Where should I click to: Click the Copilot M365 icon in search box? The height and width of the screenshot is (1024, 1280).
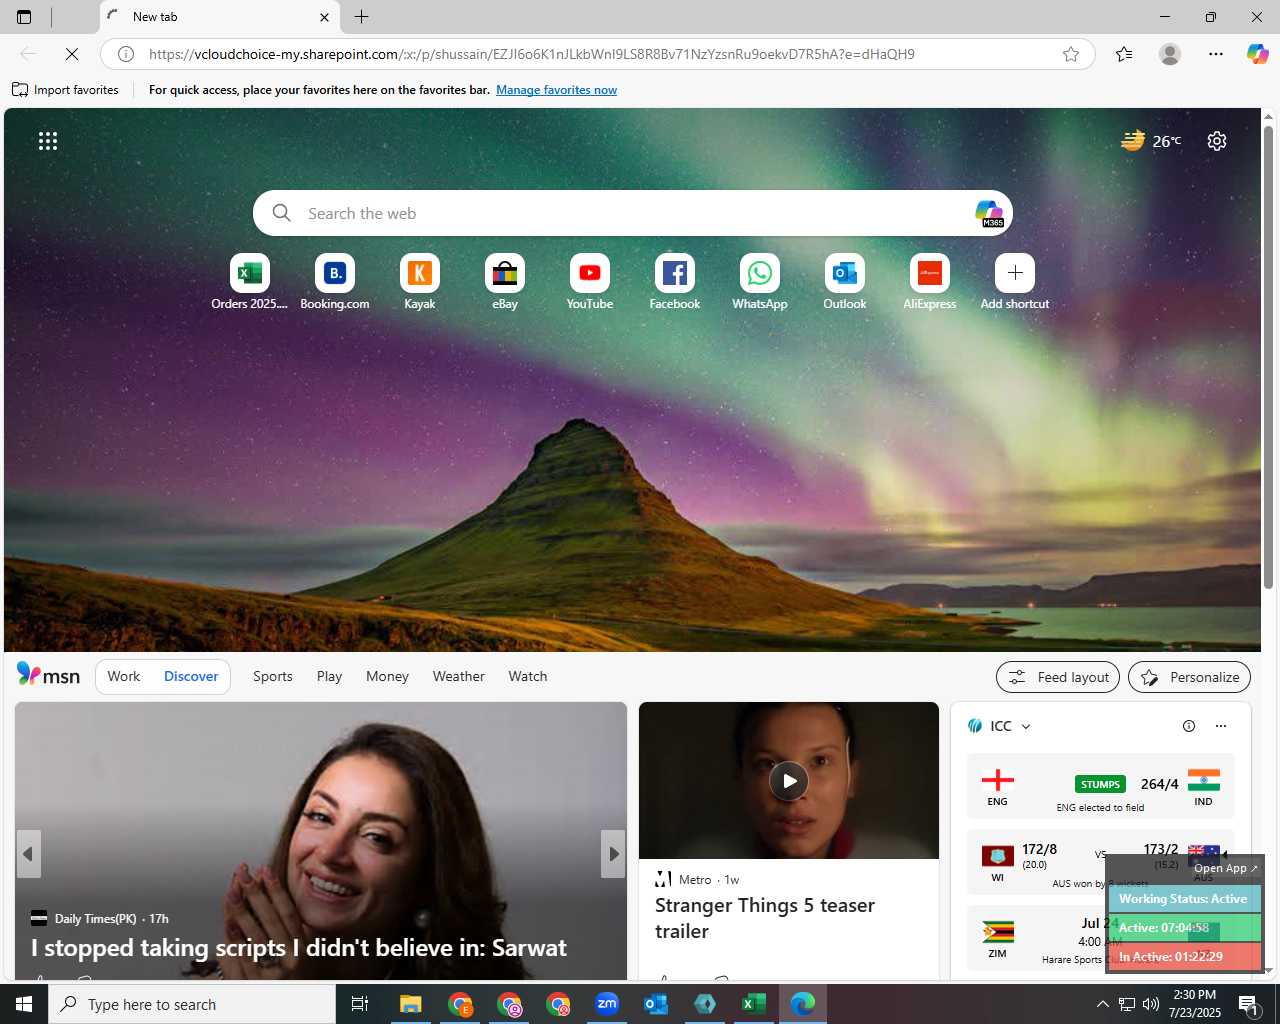pos(989,213)
